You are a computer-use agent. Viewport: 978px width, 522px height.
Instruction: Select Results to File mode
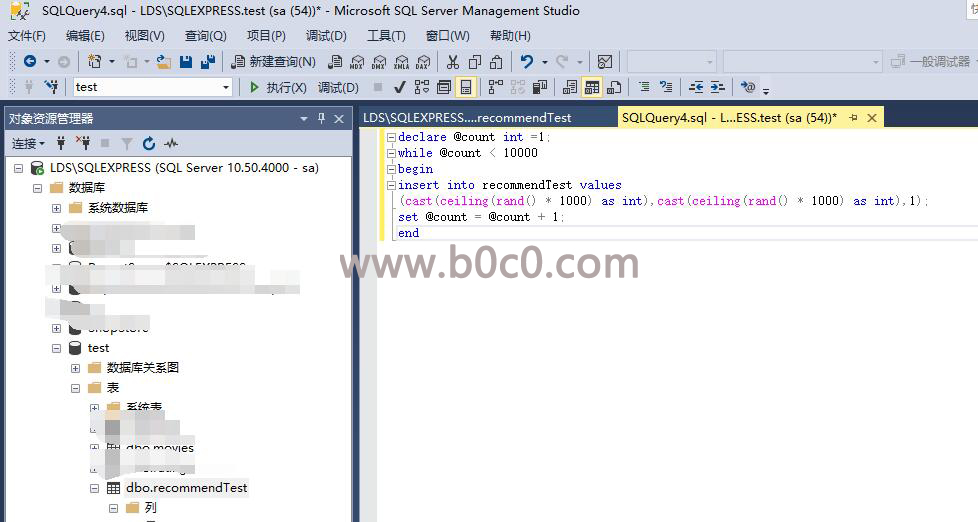pyautogui.click(x=614, y=87)
